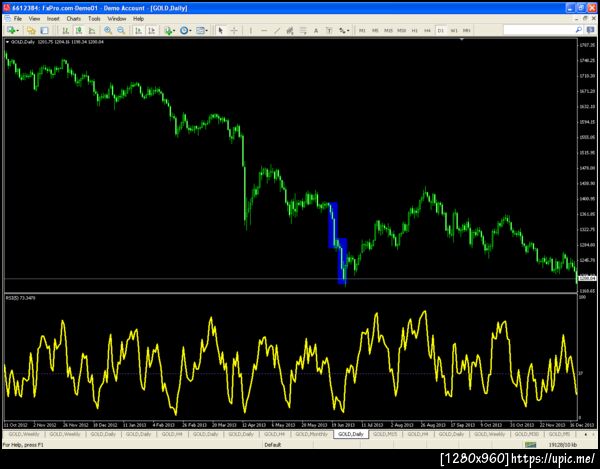The width and height of the screenshot is (600, 469).
Task: Select the Fibonacci retracement tool
Action: (303, 30)
